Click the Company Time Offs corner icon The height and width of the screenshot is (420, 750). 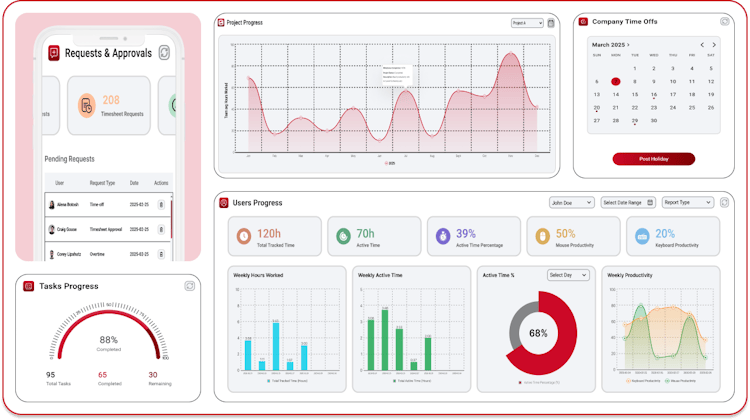[725, 21]
